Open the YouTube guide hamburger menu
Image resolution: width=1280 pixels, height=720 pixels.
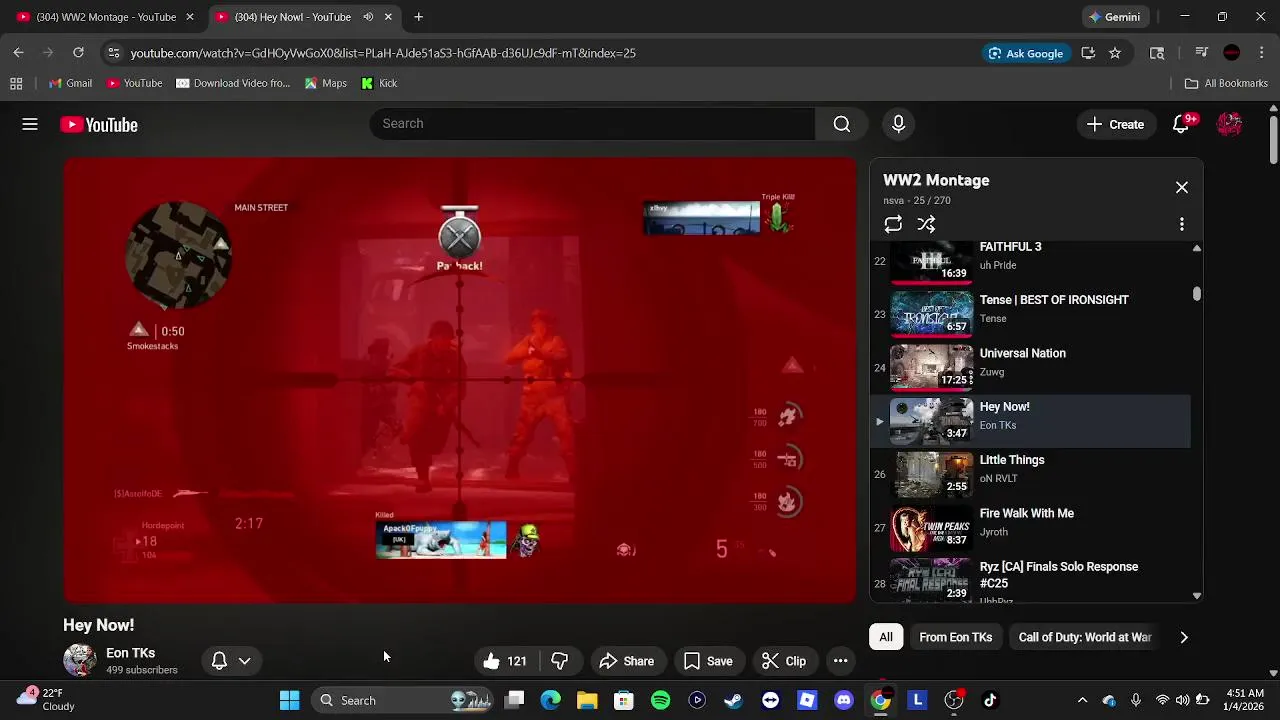click(30, 124)
